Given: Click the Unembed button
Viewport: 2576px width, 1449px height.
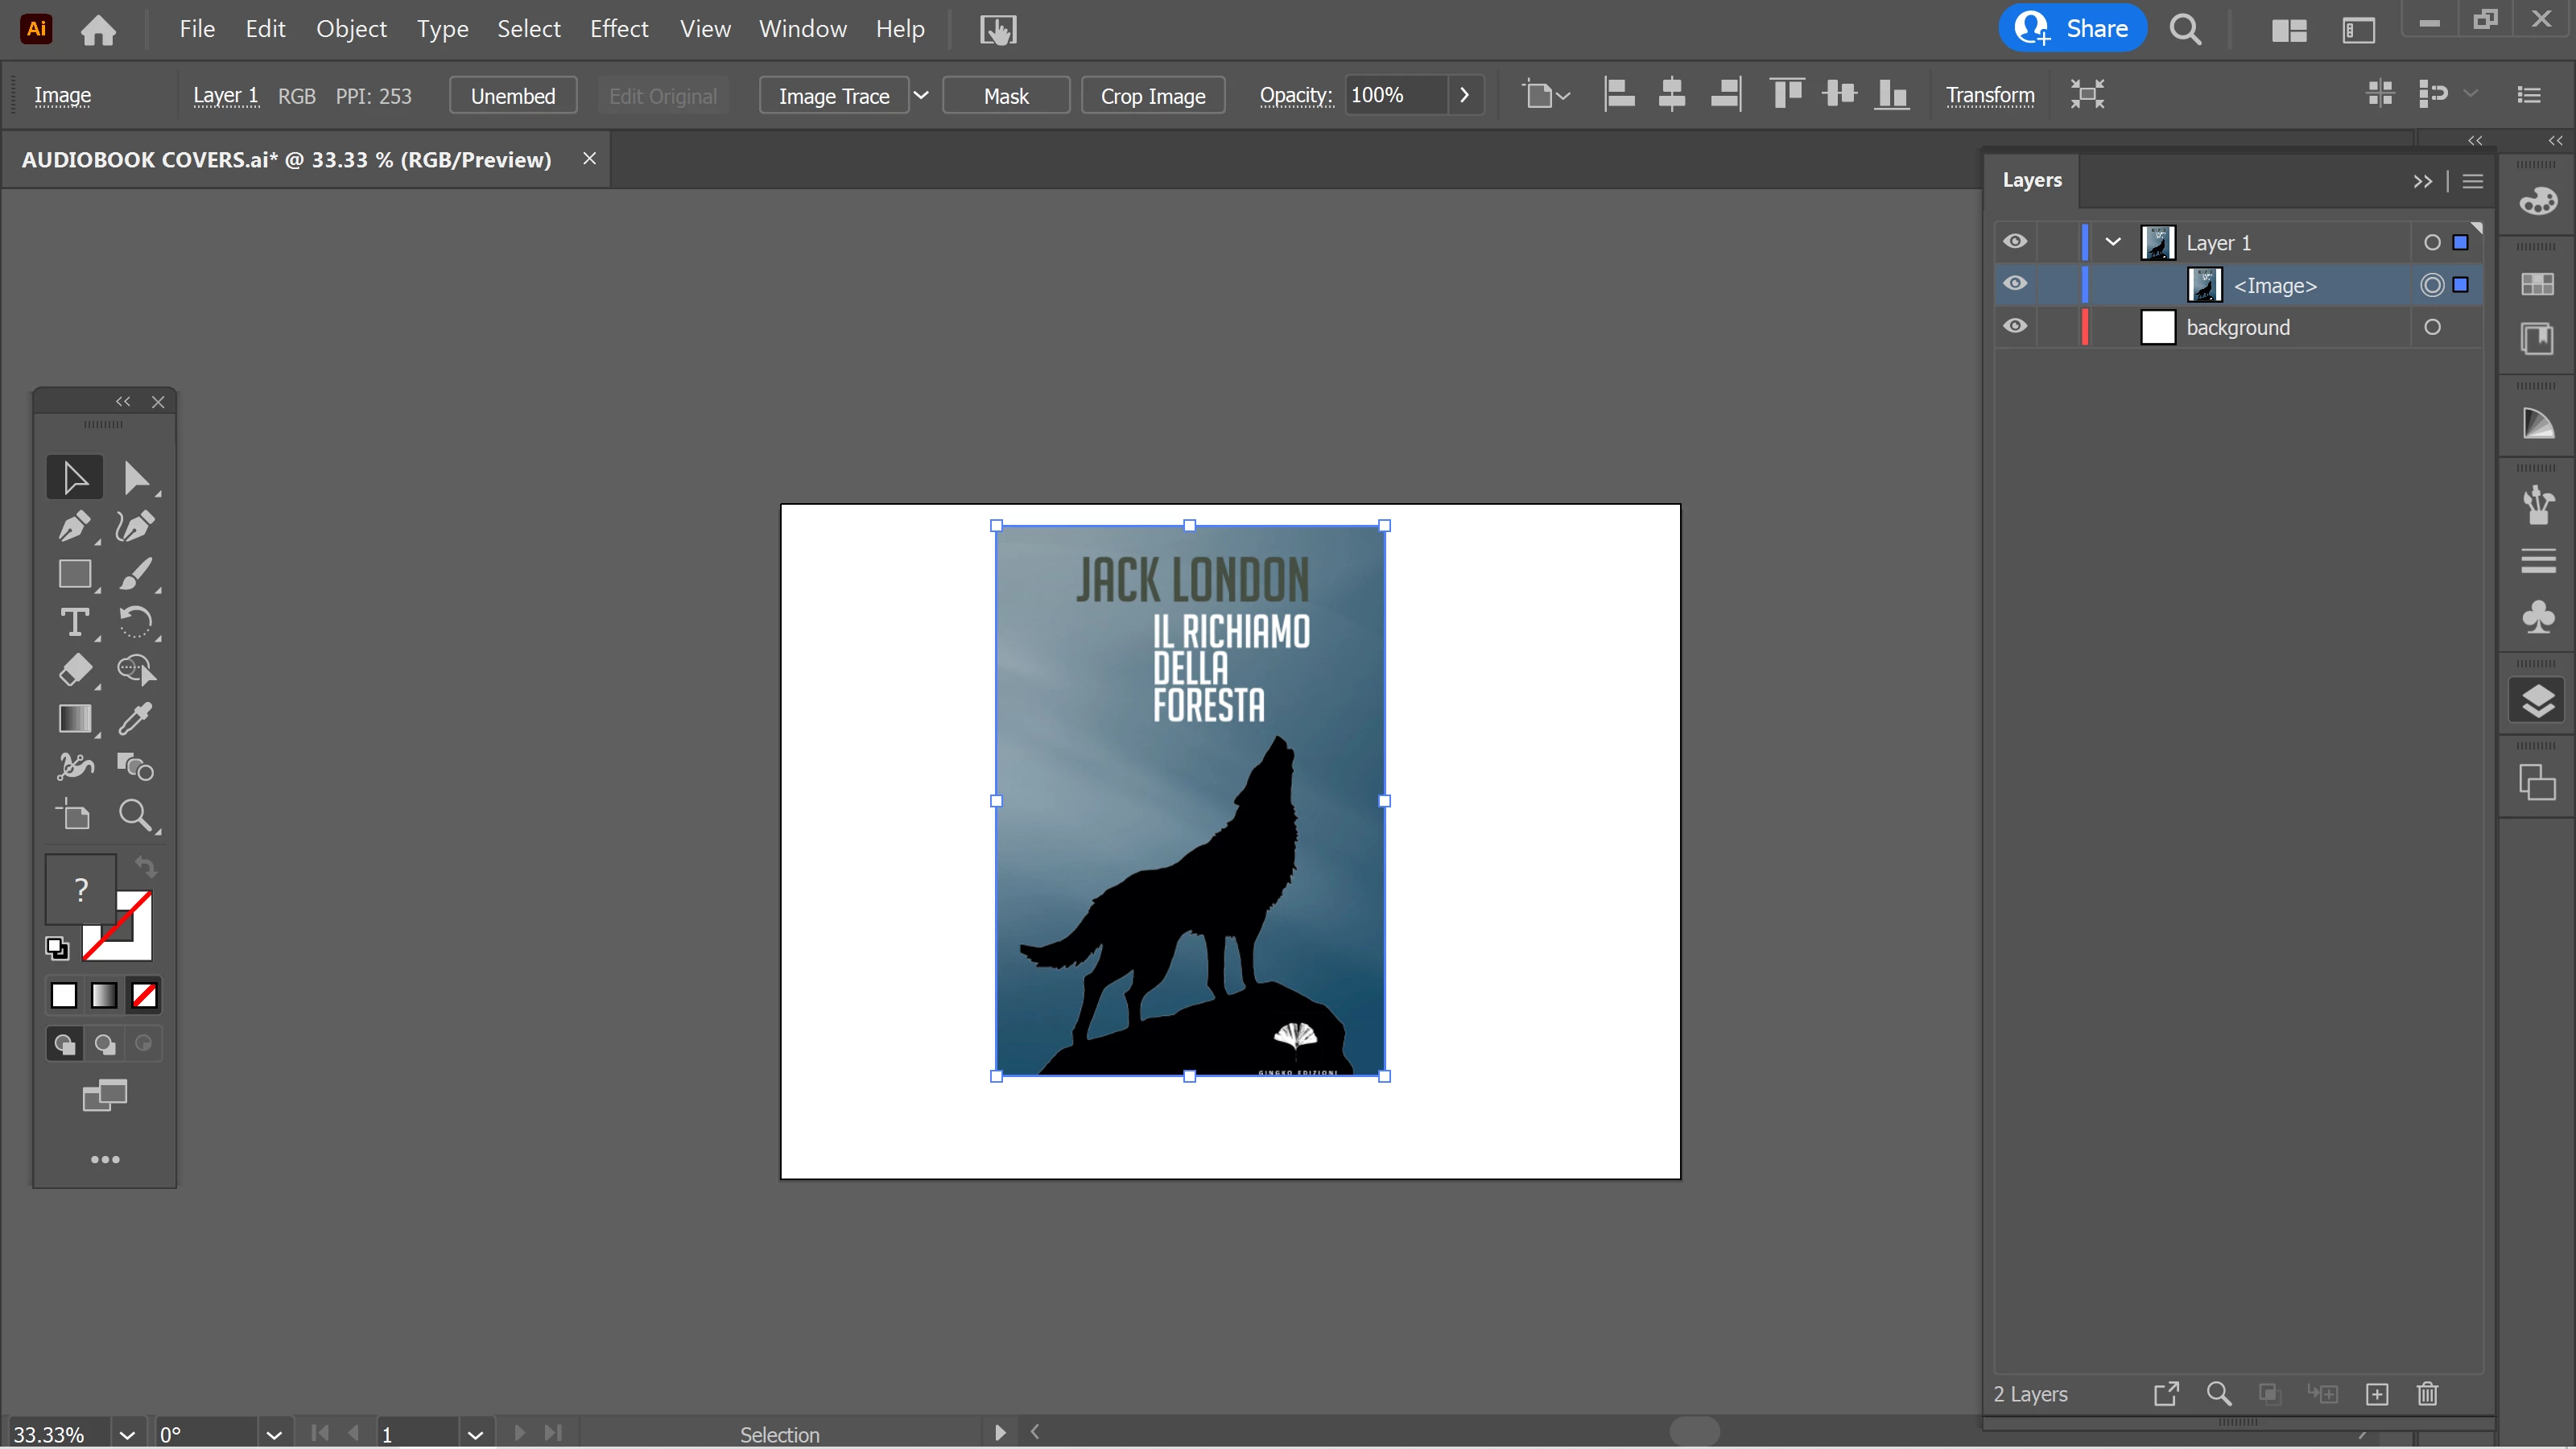Looking at the screenshot, I should coord(513,96).
